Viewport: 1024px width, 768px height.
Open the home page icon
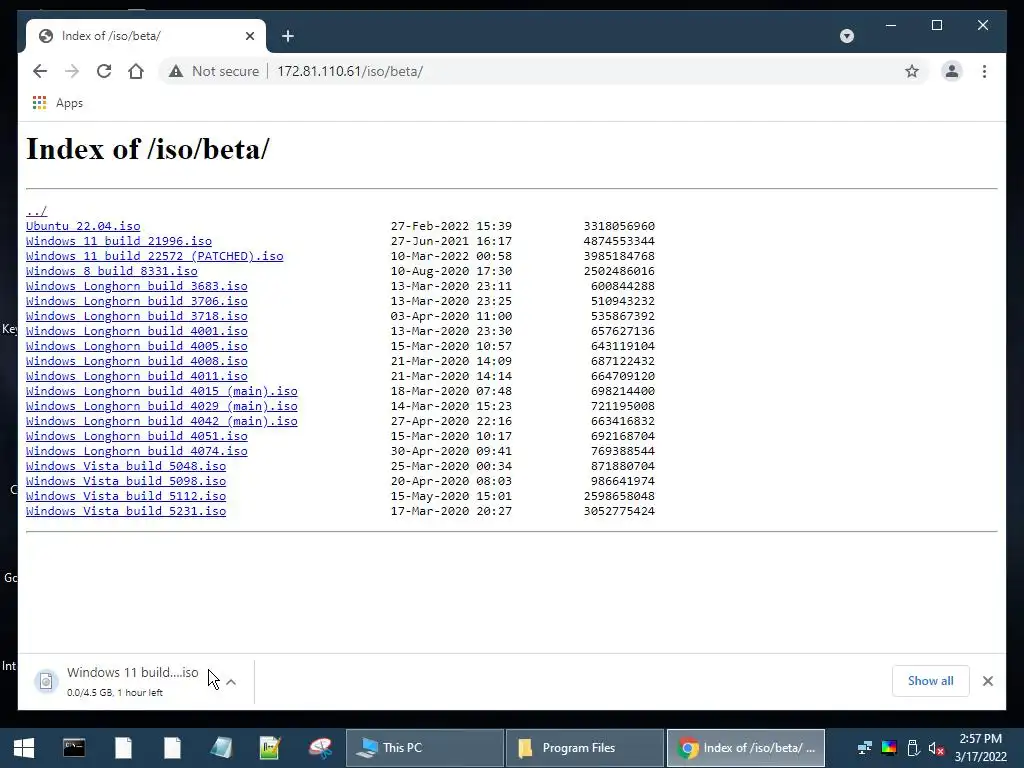[x=136, y=71]
